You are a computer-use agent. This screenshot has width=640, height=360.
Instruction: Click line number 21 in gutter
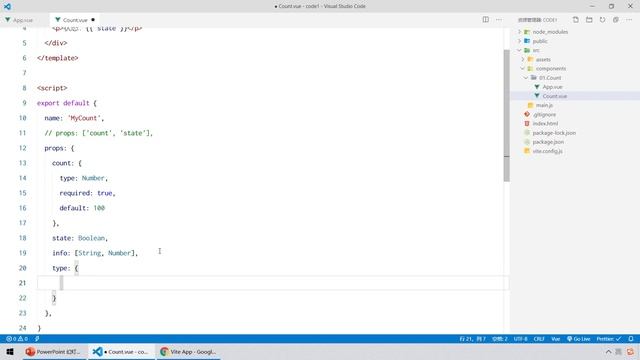pyautogui.click(x=22, y=283)
